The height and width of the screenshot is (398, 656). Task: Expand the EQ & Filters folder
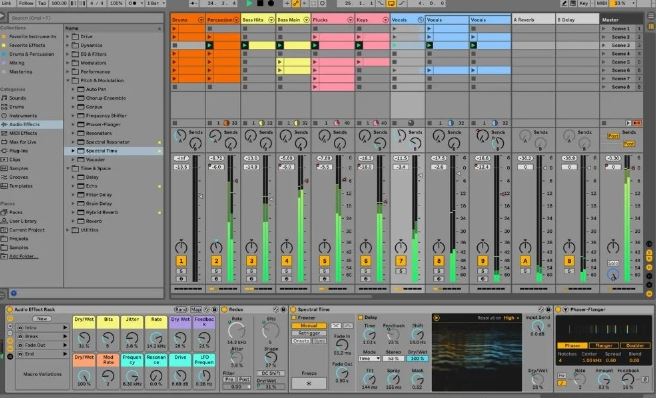click(x=68, y=54)
